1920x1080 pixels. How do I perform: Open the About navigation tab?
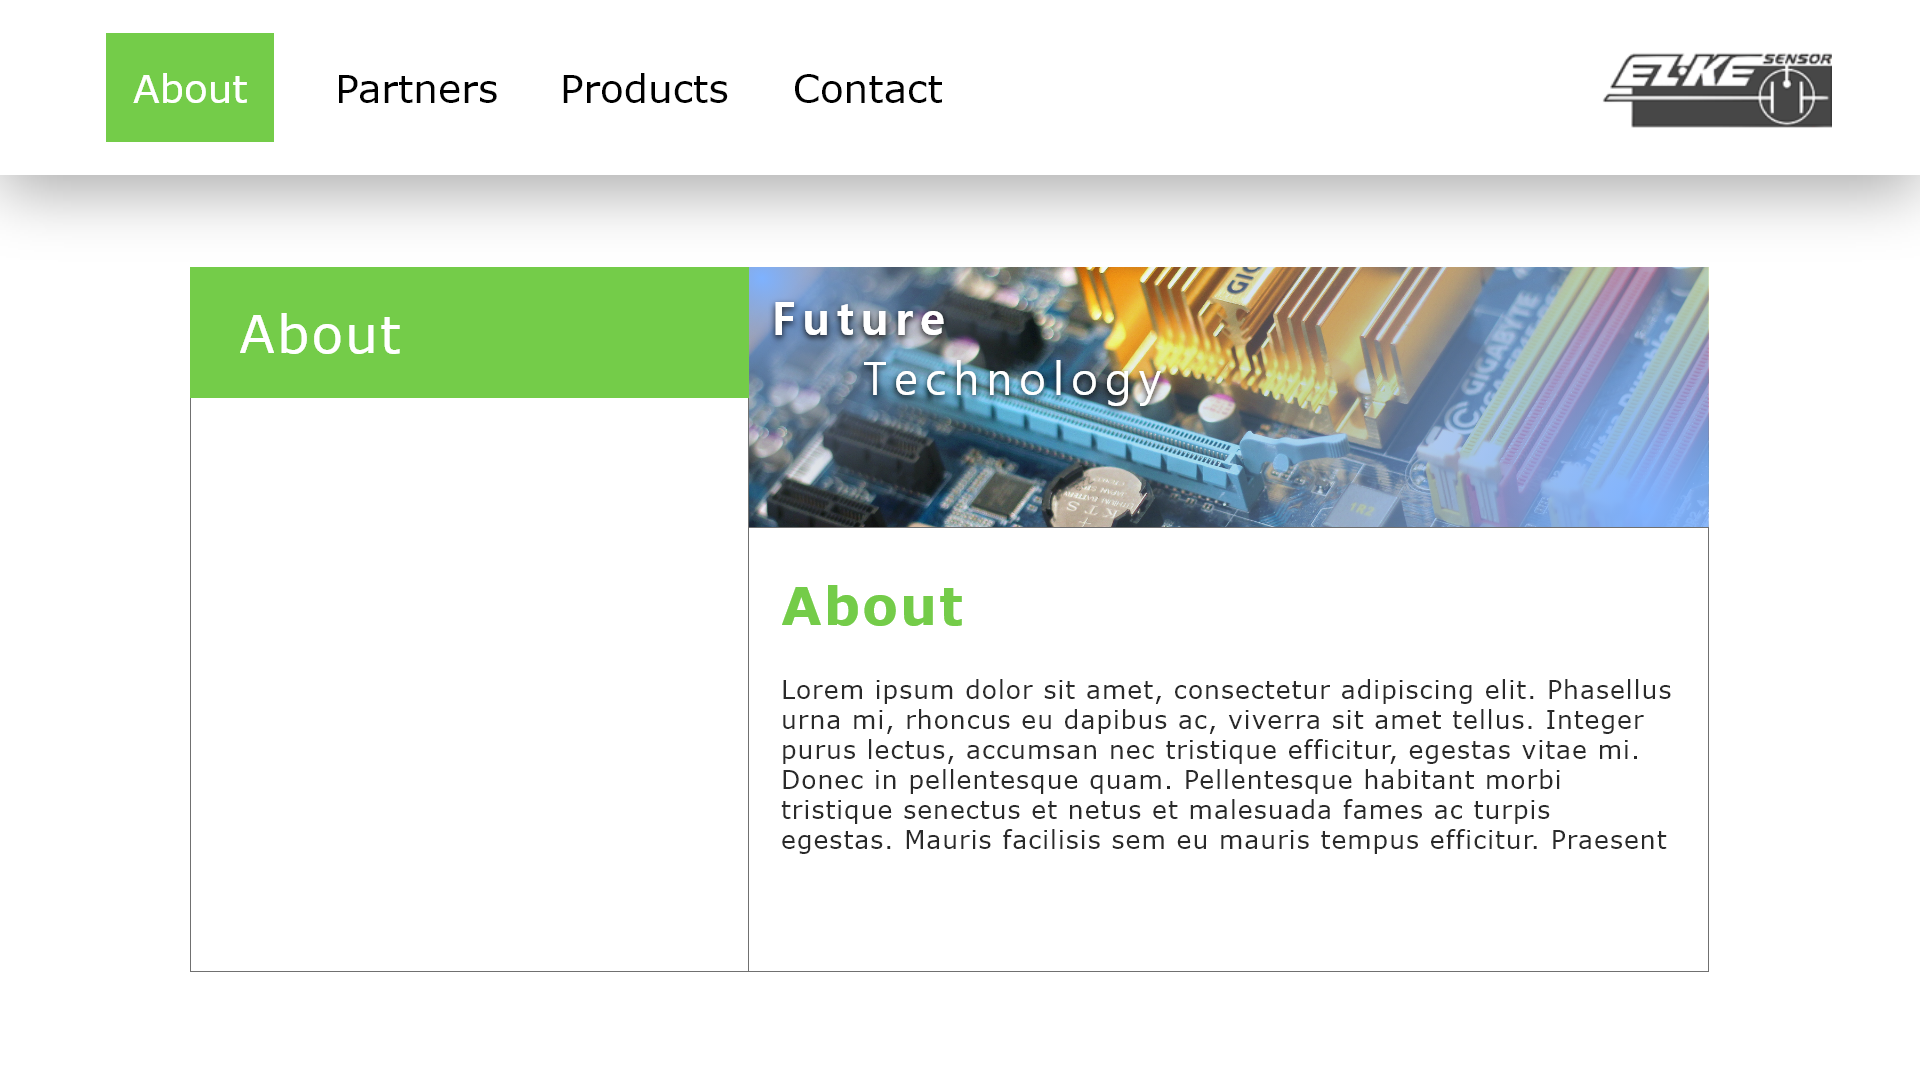coord(190,88)
